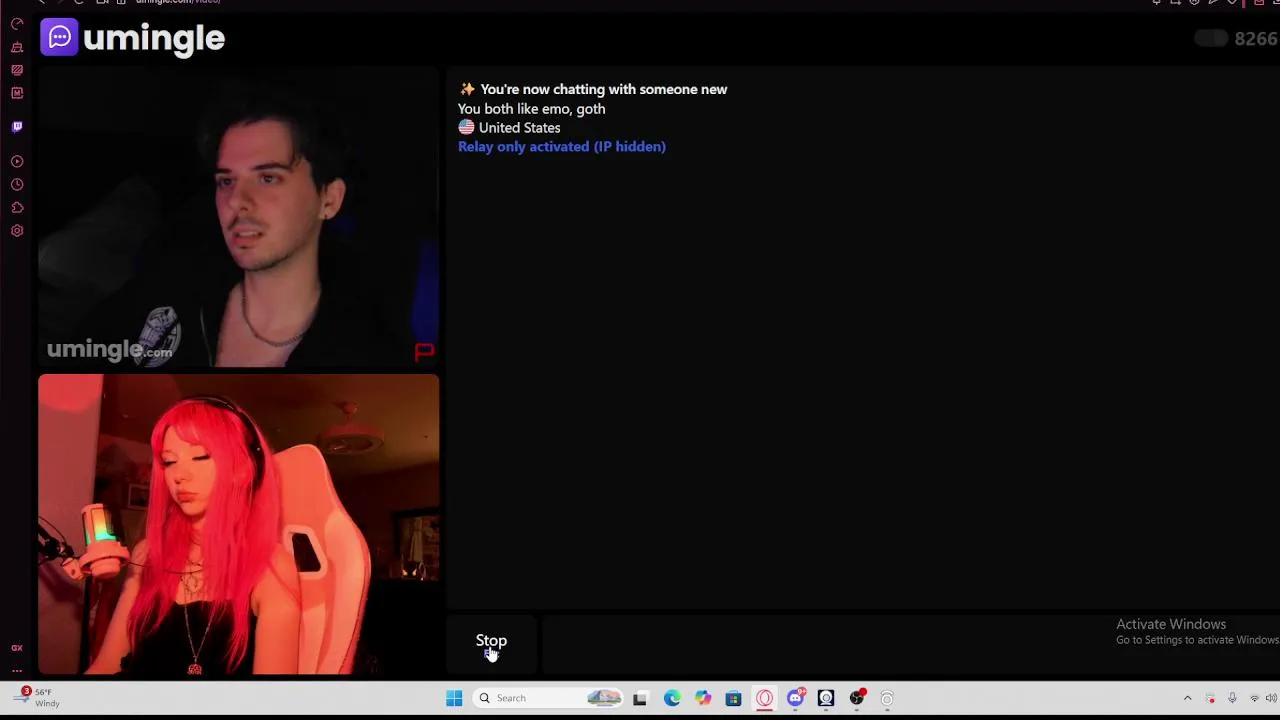
Task: Open the speedometer icon in the Opera sidebar
Action: click(x=17, y=23)
